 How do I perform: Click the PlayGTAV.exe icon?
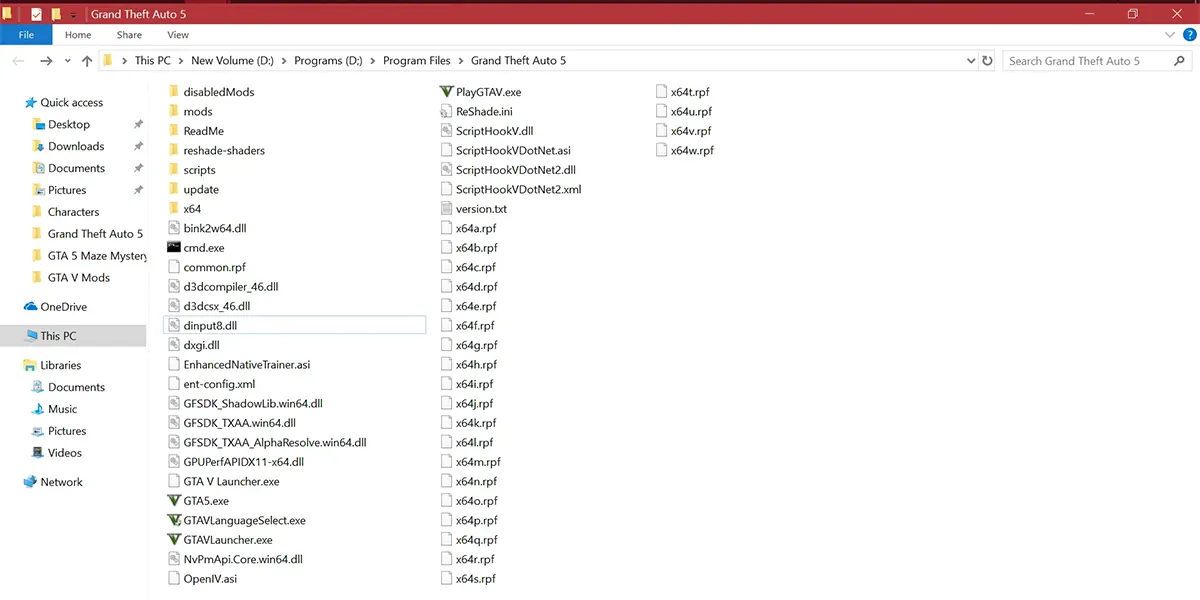[446, 92]
